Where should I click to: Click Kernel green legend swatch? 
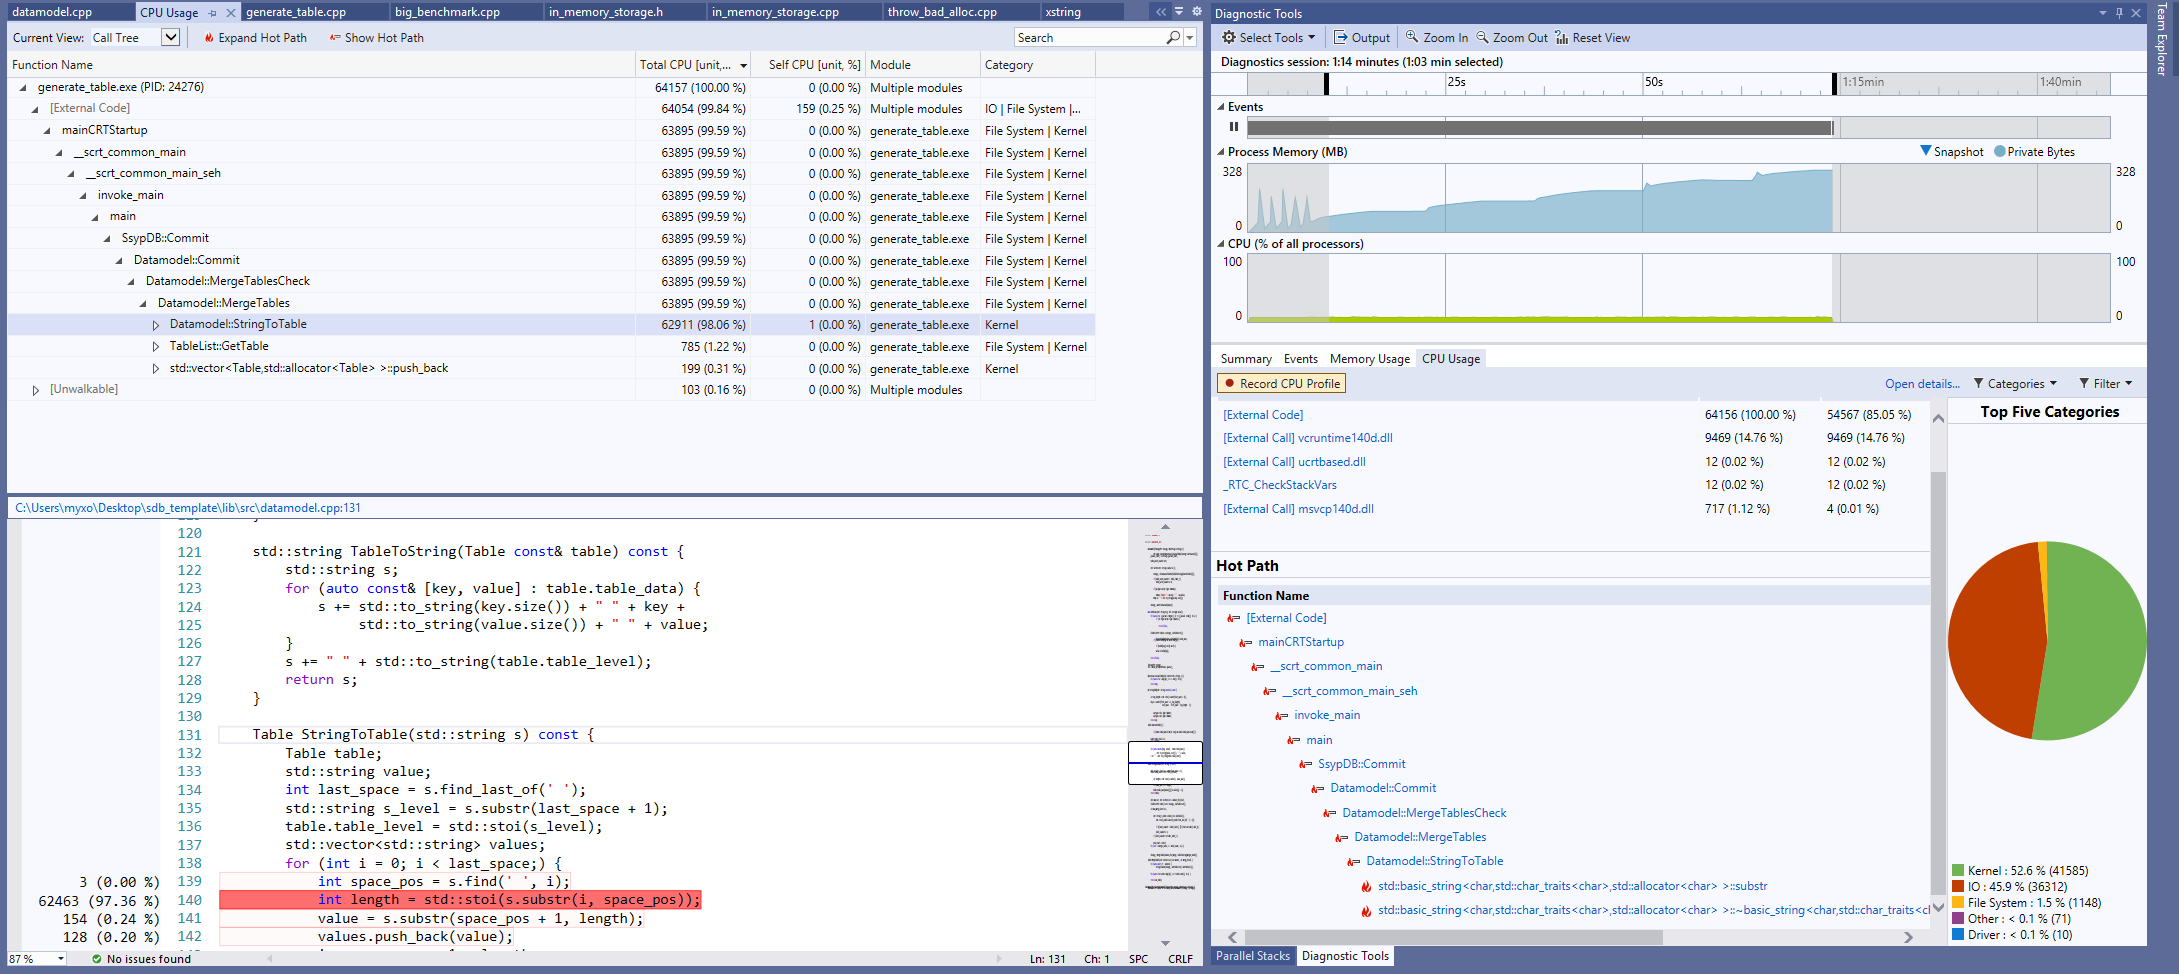(x=1958, y=871)
